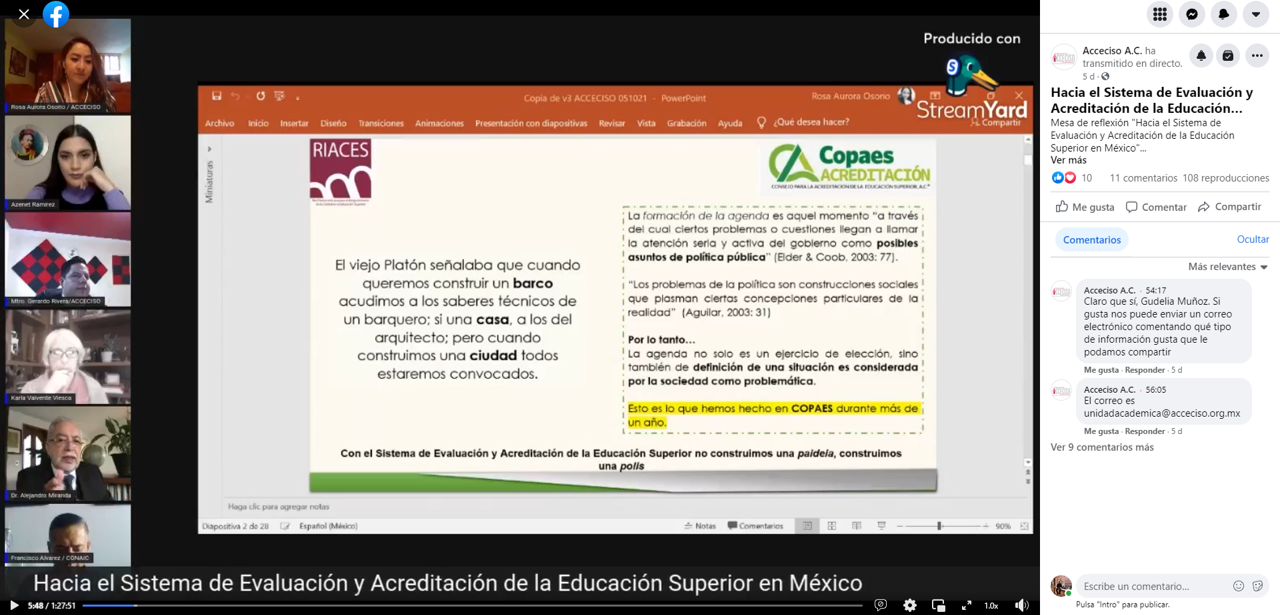This screenshot has width=1280, height=615.
Task: Like the comment with the email address
Action: tap(1101, 431)
